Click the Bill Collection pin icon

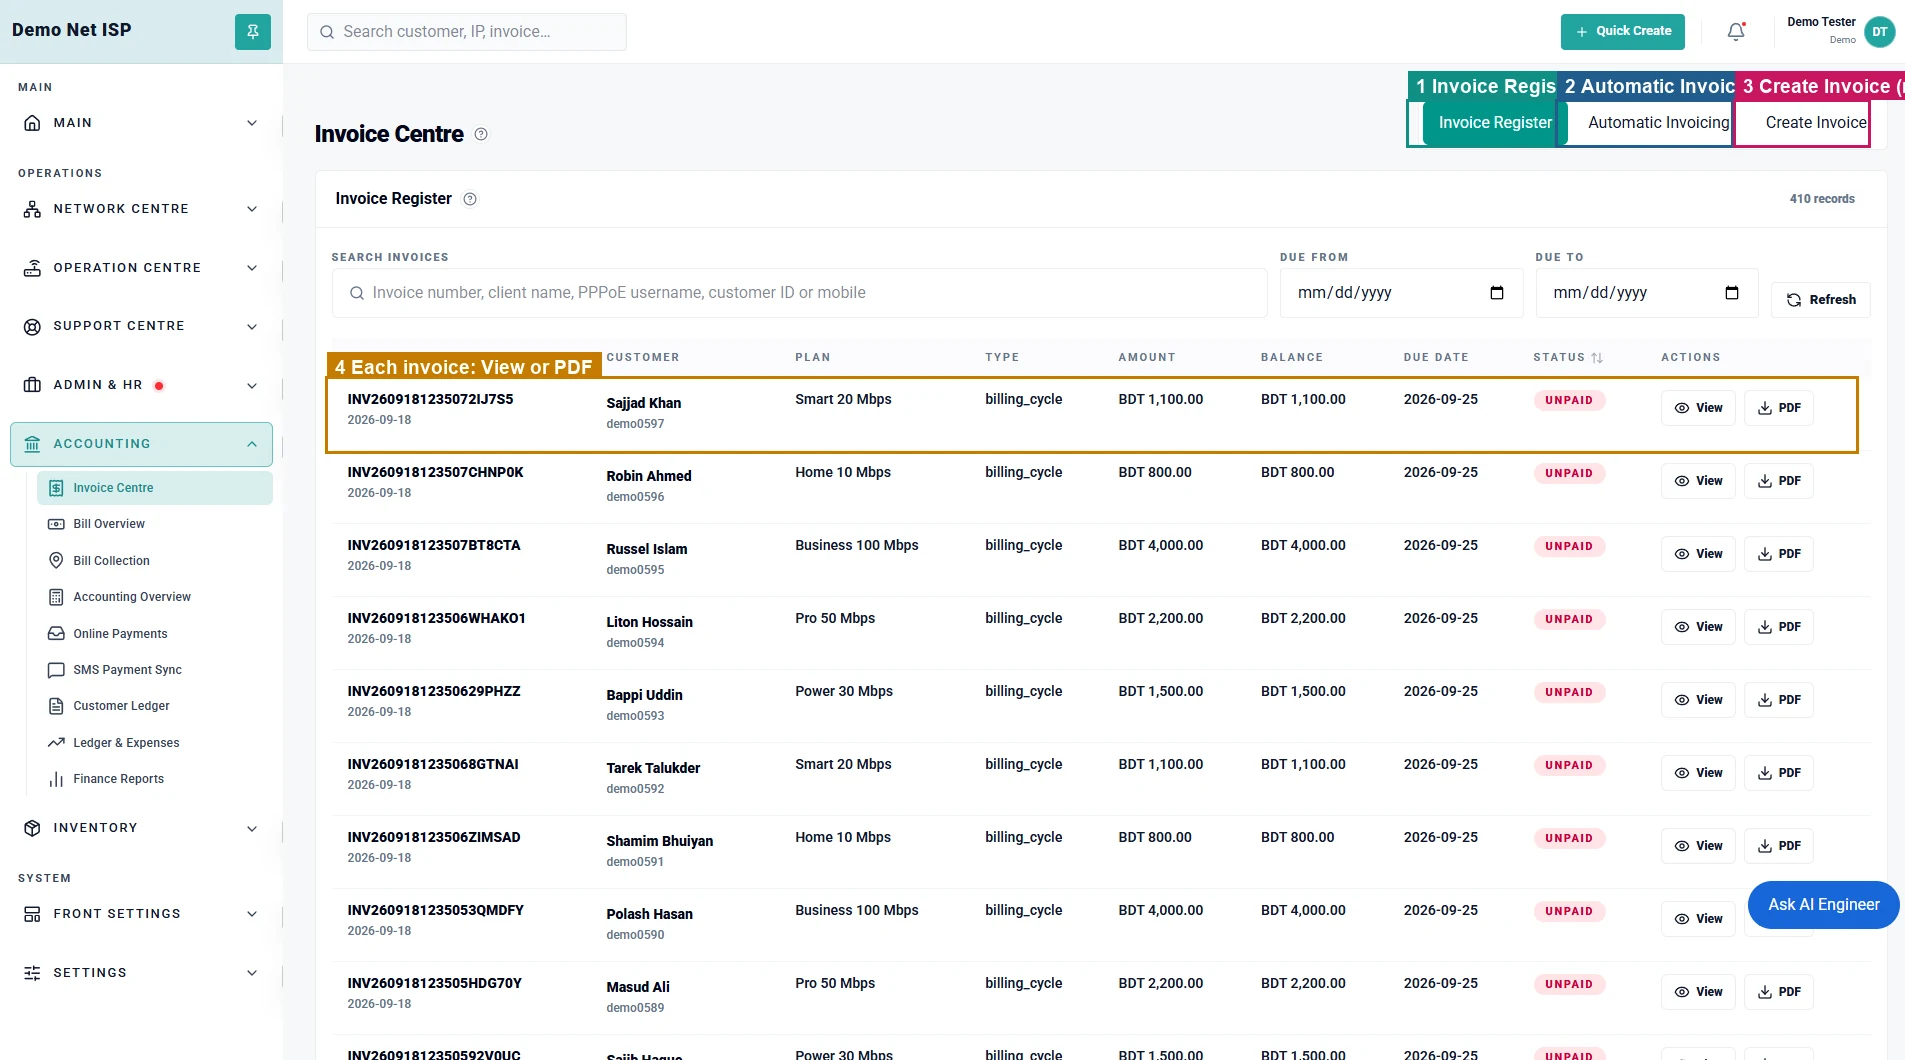[x=56, y=561]
